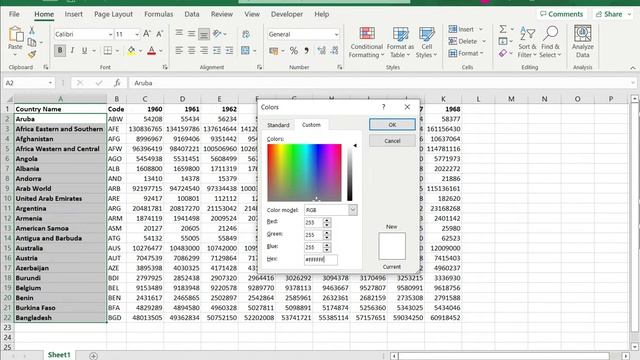Open Sort & Filter menu
Viewport: 640px width, 360px height.
tap(527, 43)
